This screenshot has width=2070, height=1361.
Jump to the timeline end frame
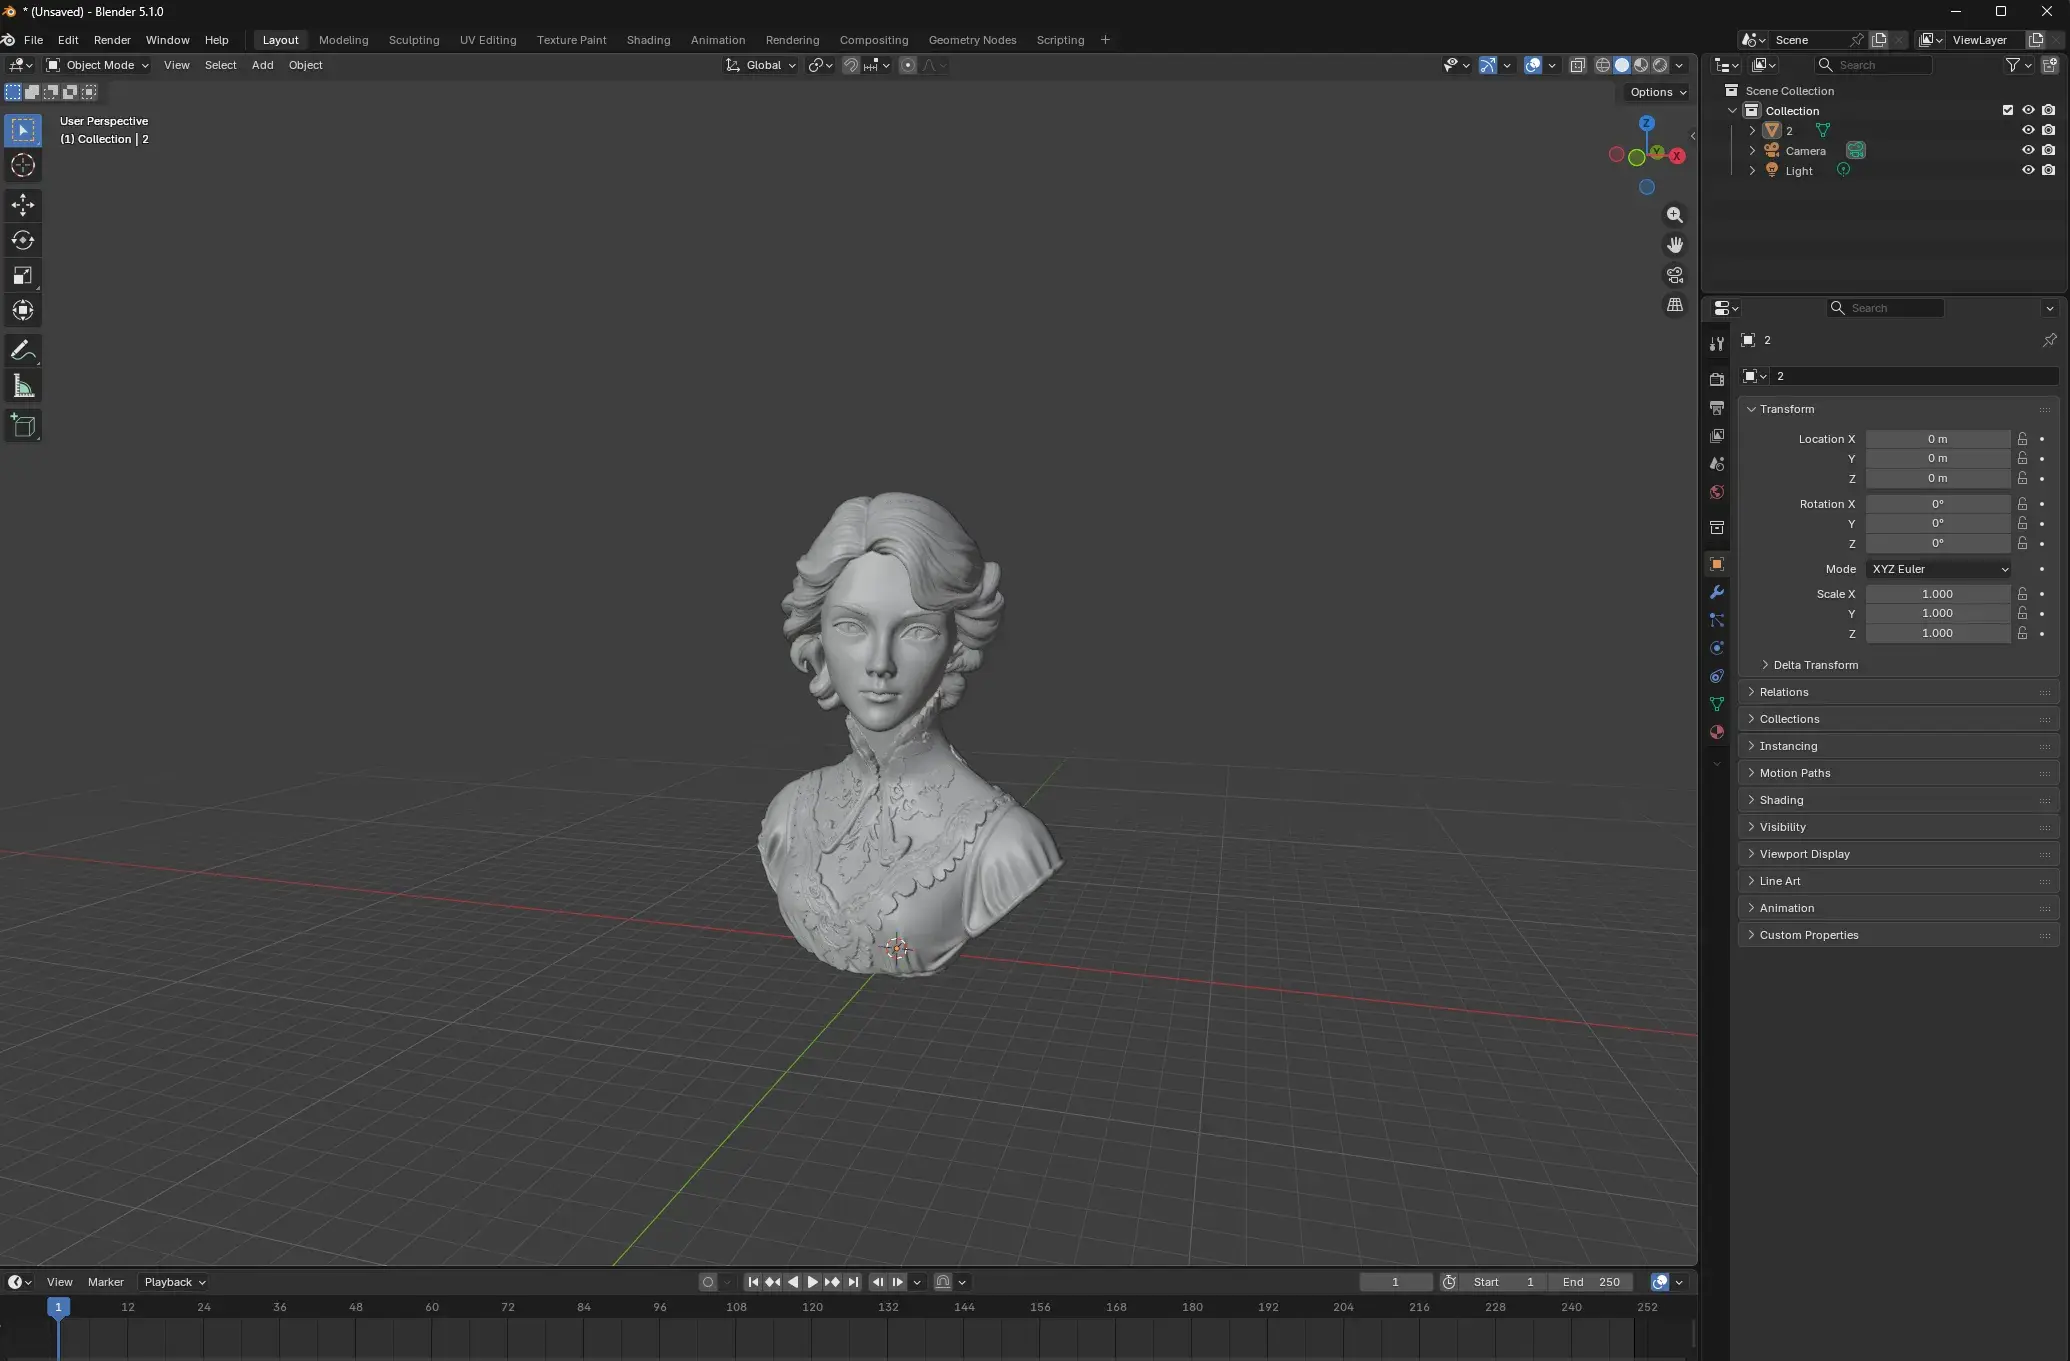point(852,1282)
